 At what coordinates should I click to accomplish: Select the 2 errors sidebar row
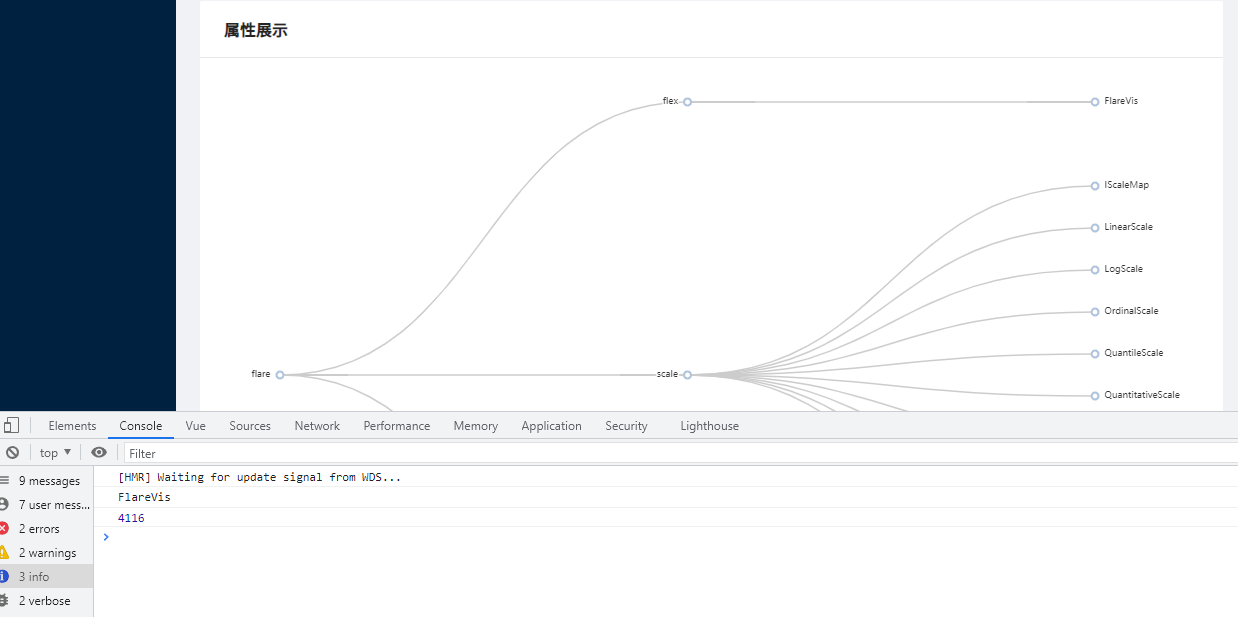pos(46,529)
